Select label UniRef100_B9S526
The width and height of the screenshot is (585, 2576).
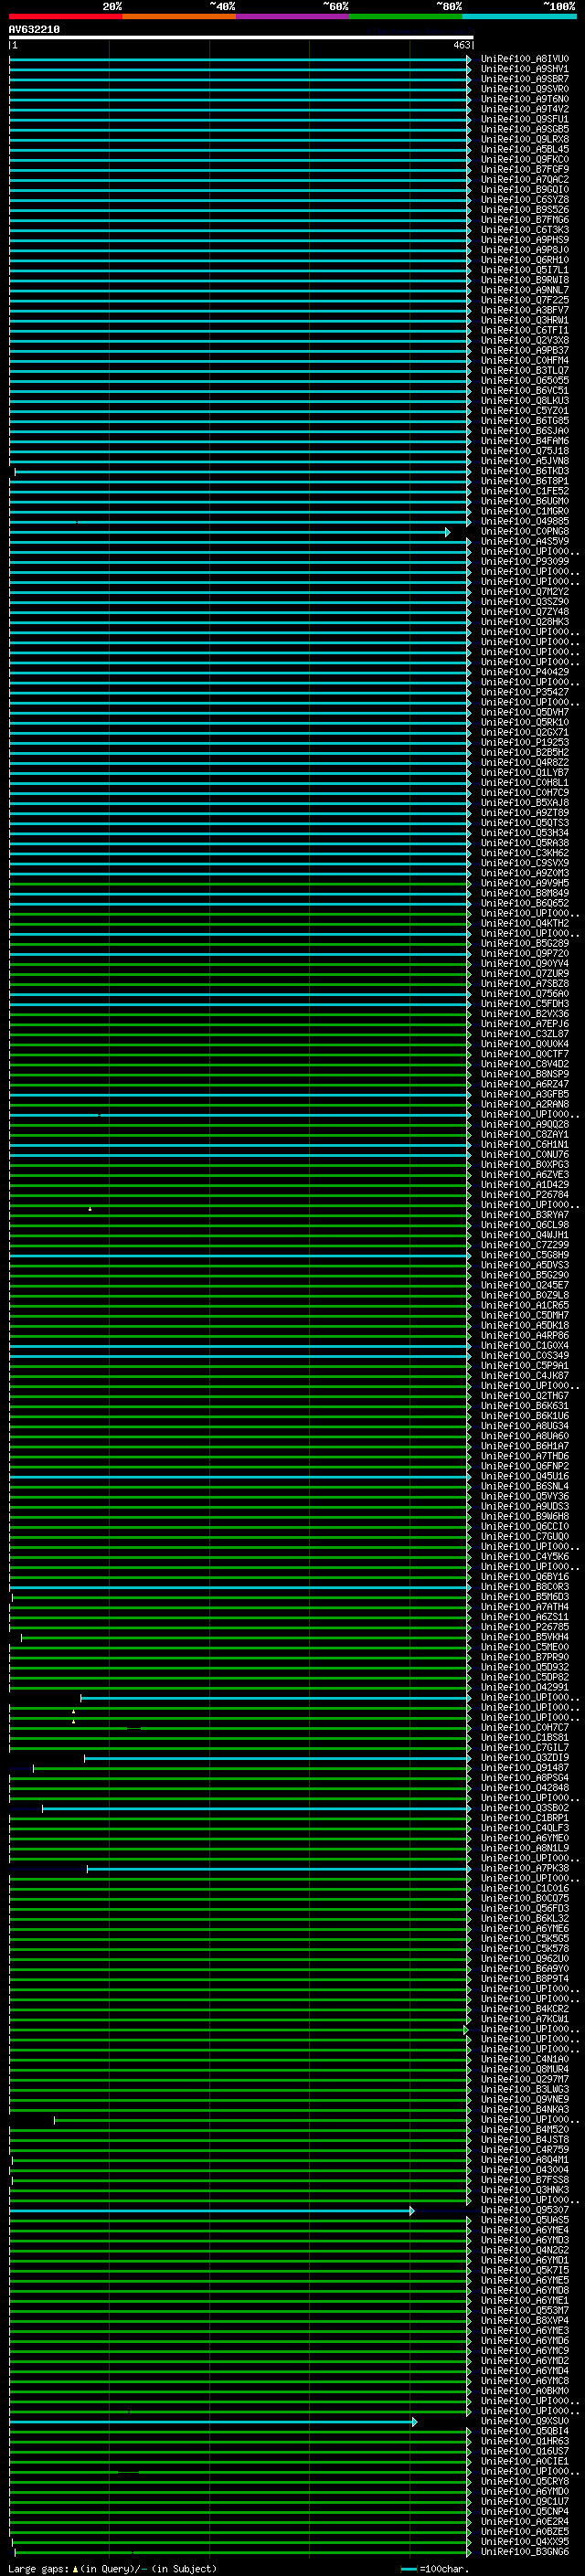click(x=525, y=209)
